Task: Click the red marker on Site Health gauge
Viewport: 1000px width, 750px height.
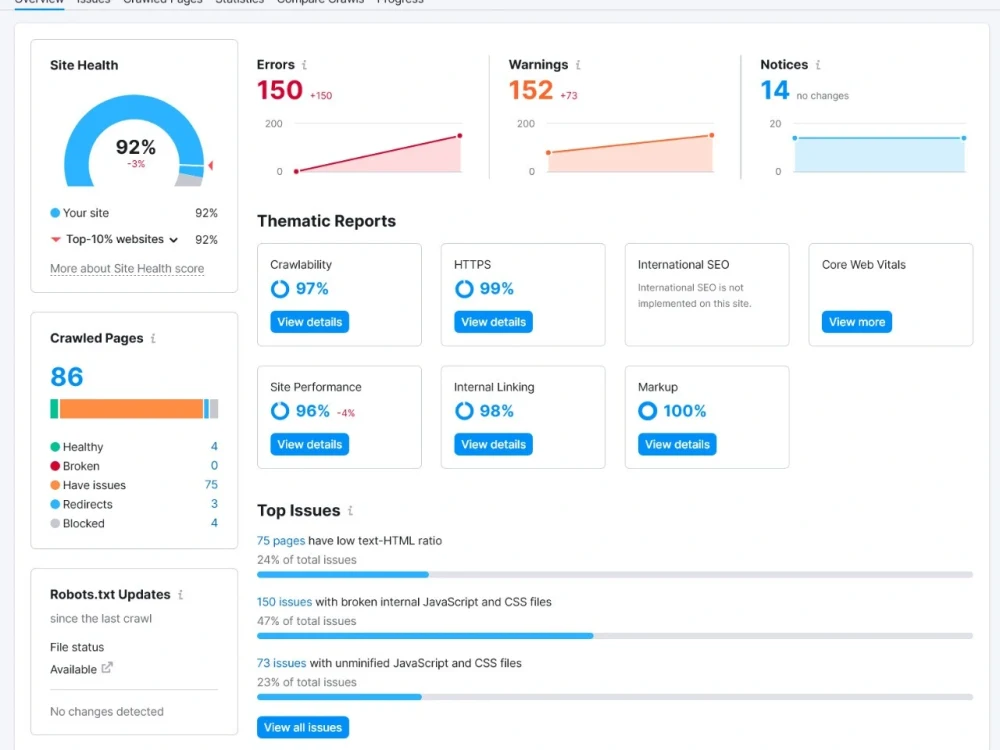Action: tap(210, 165)
